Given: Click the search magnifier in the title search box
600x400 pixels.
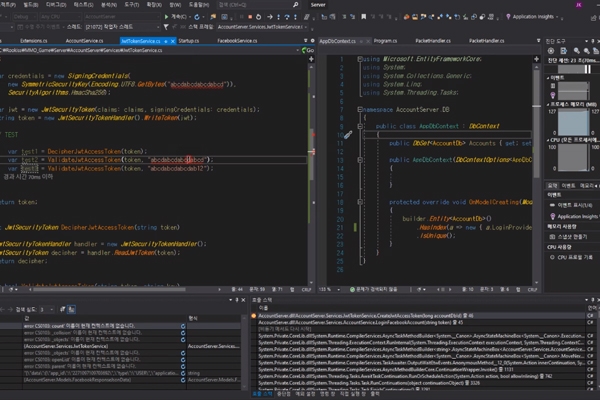Looking at the screenshot, I should (295, 5).
